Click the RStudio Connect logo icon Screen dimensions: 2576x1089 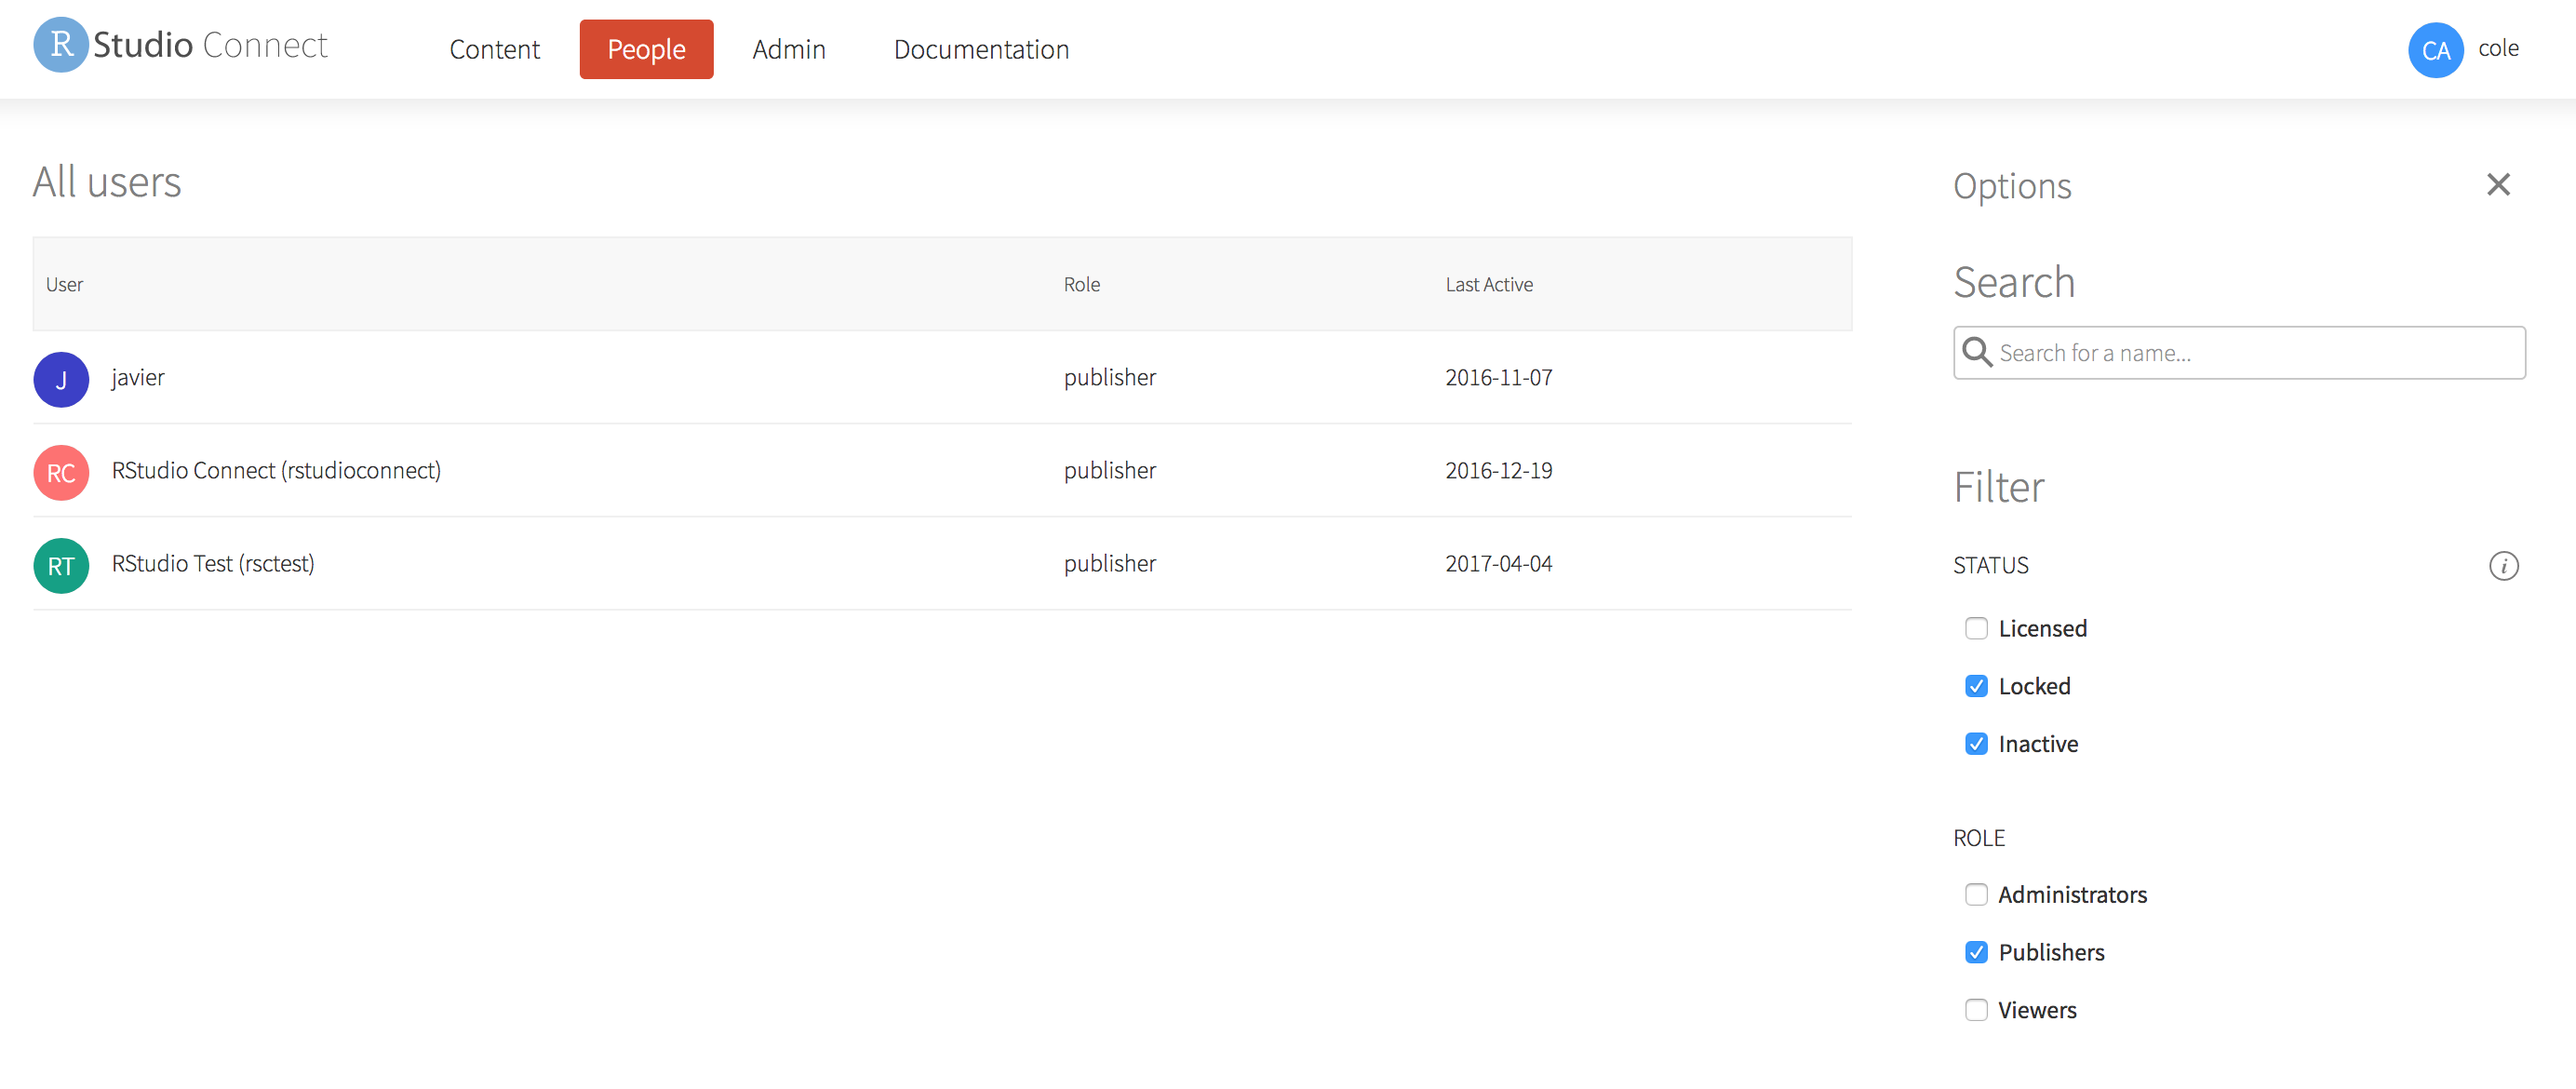tap(60, 44)
